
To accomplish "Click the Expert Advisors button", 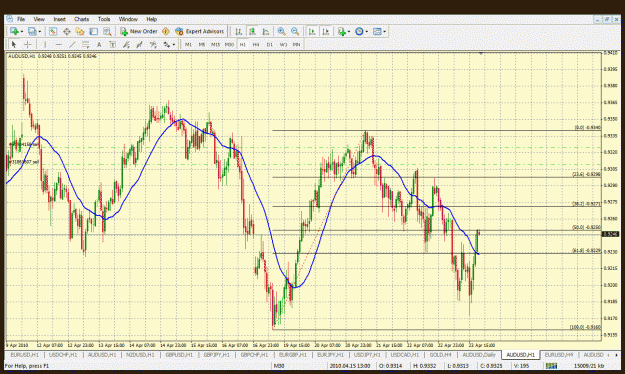I will pyautogui.click(x=200, y=31).
